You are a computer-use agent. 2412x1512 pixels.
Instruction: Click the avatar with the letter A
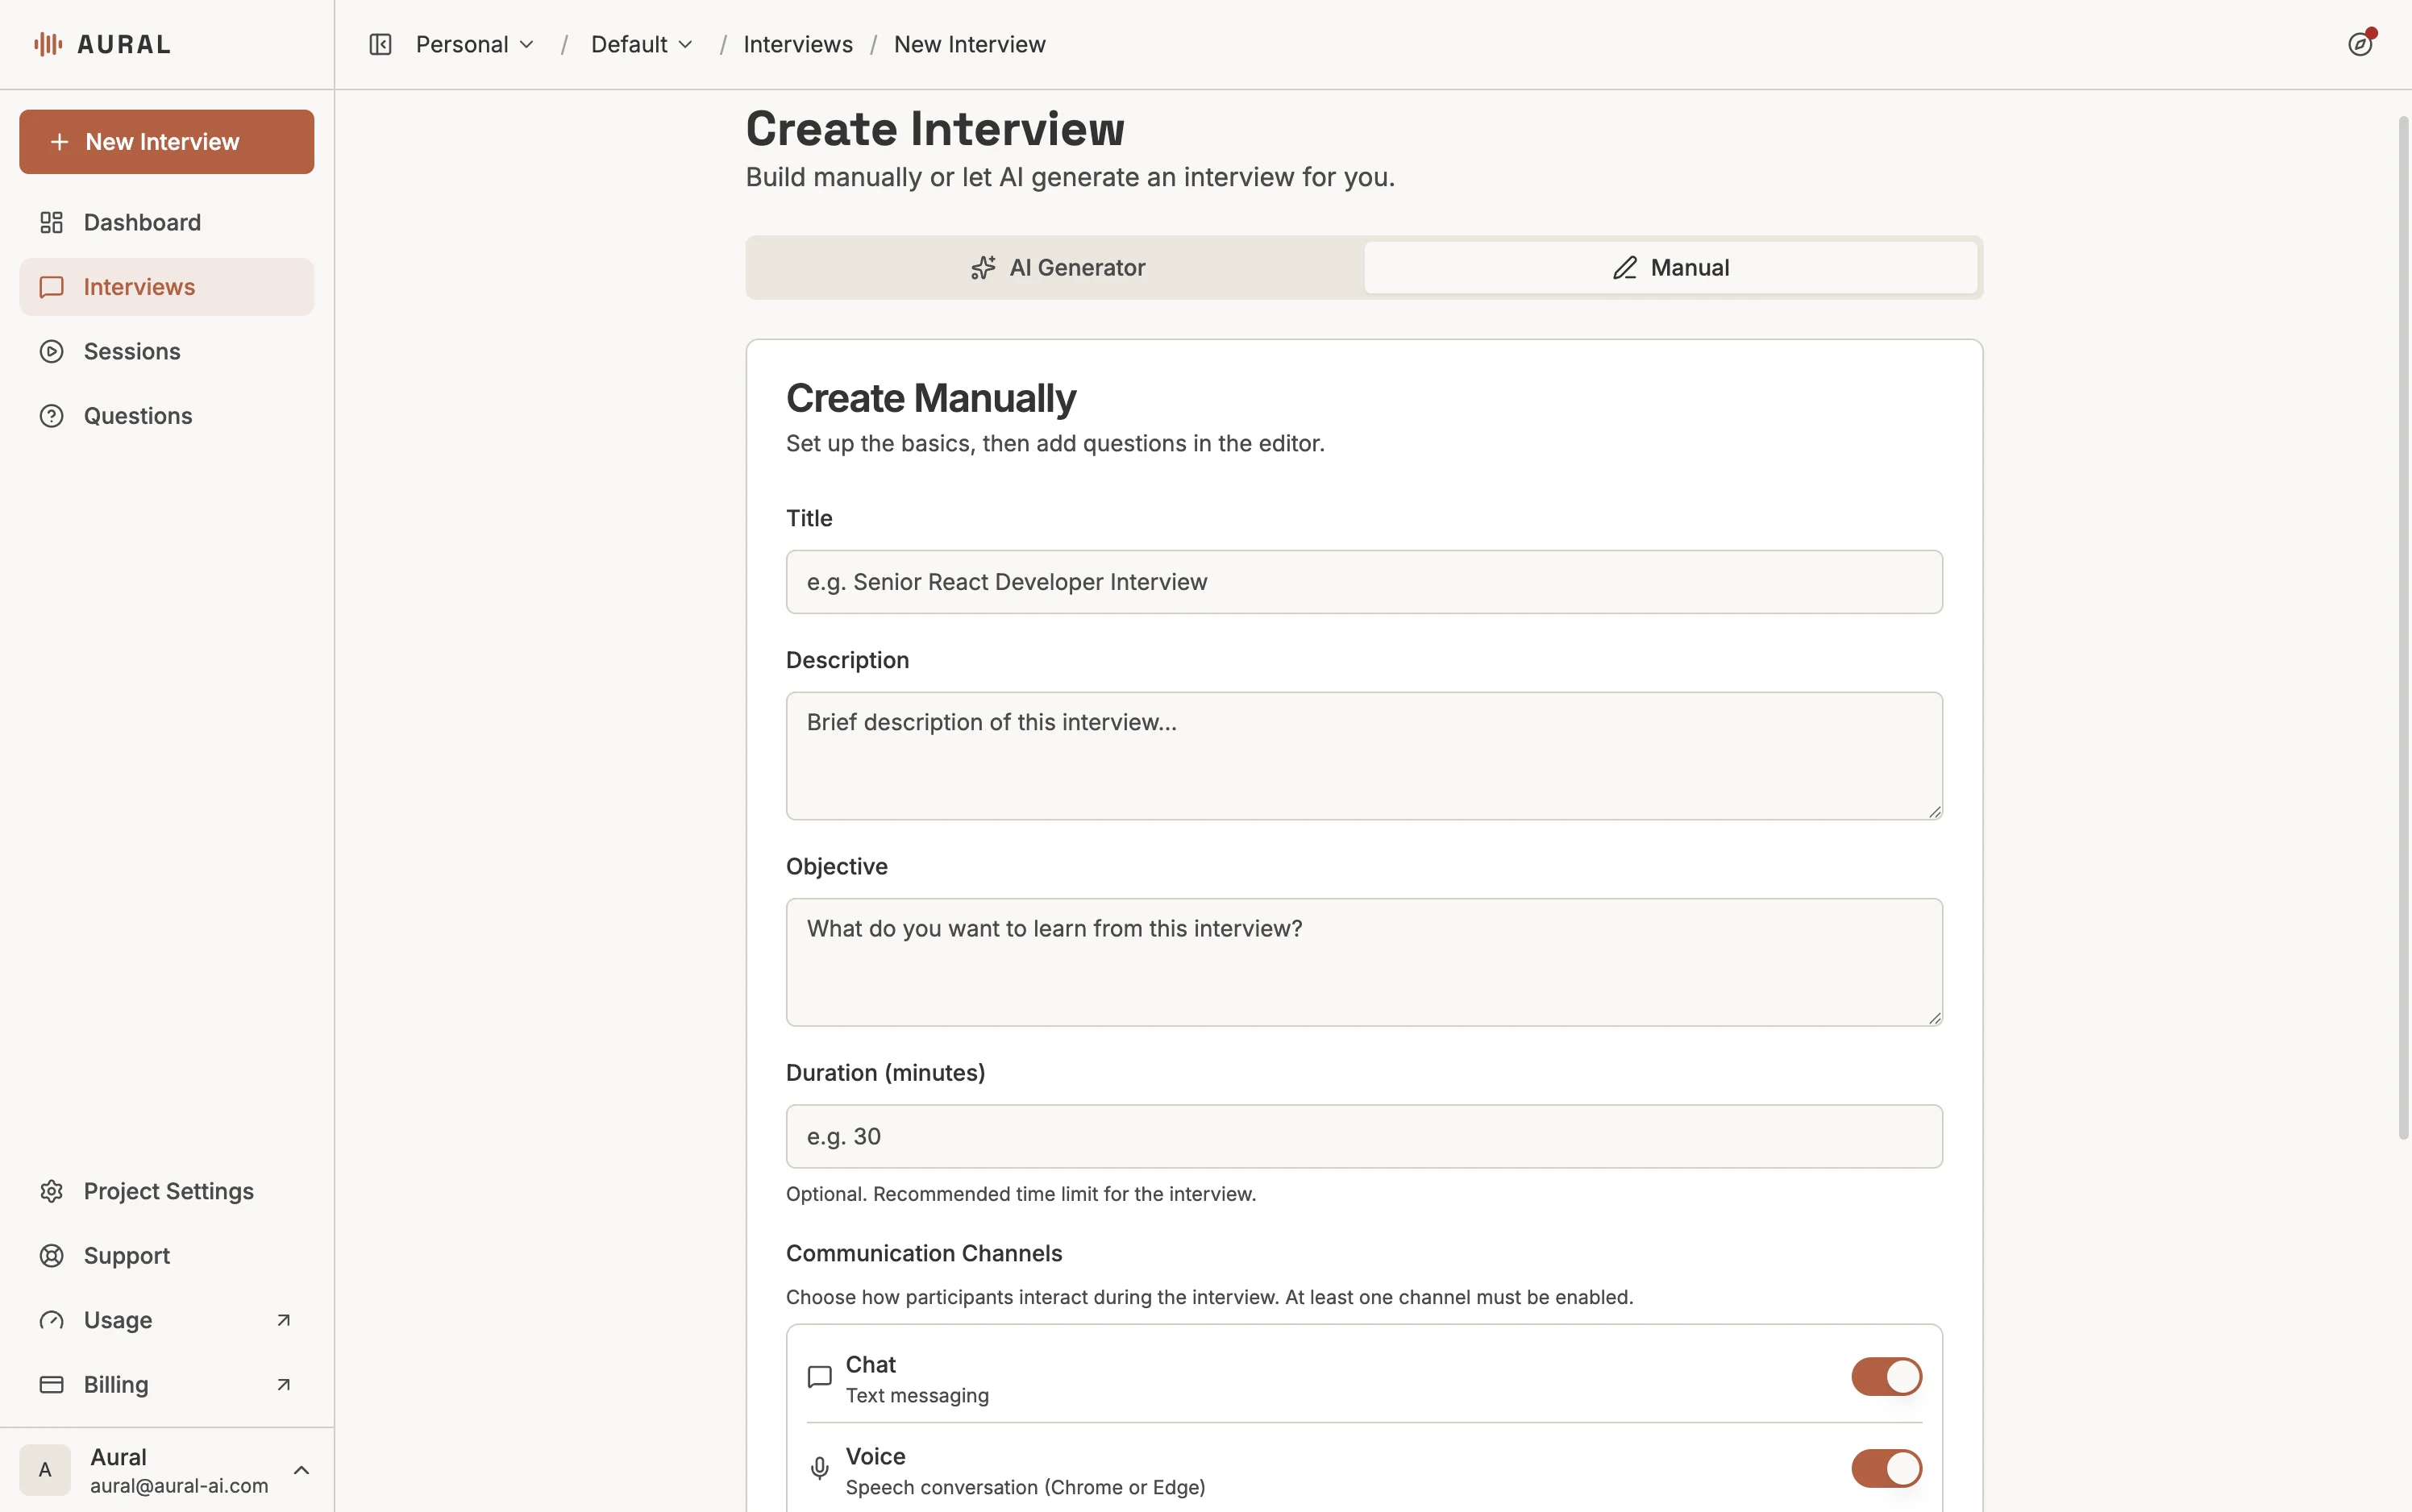(x=45, y=1470)
